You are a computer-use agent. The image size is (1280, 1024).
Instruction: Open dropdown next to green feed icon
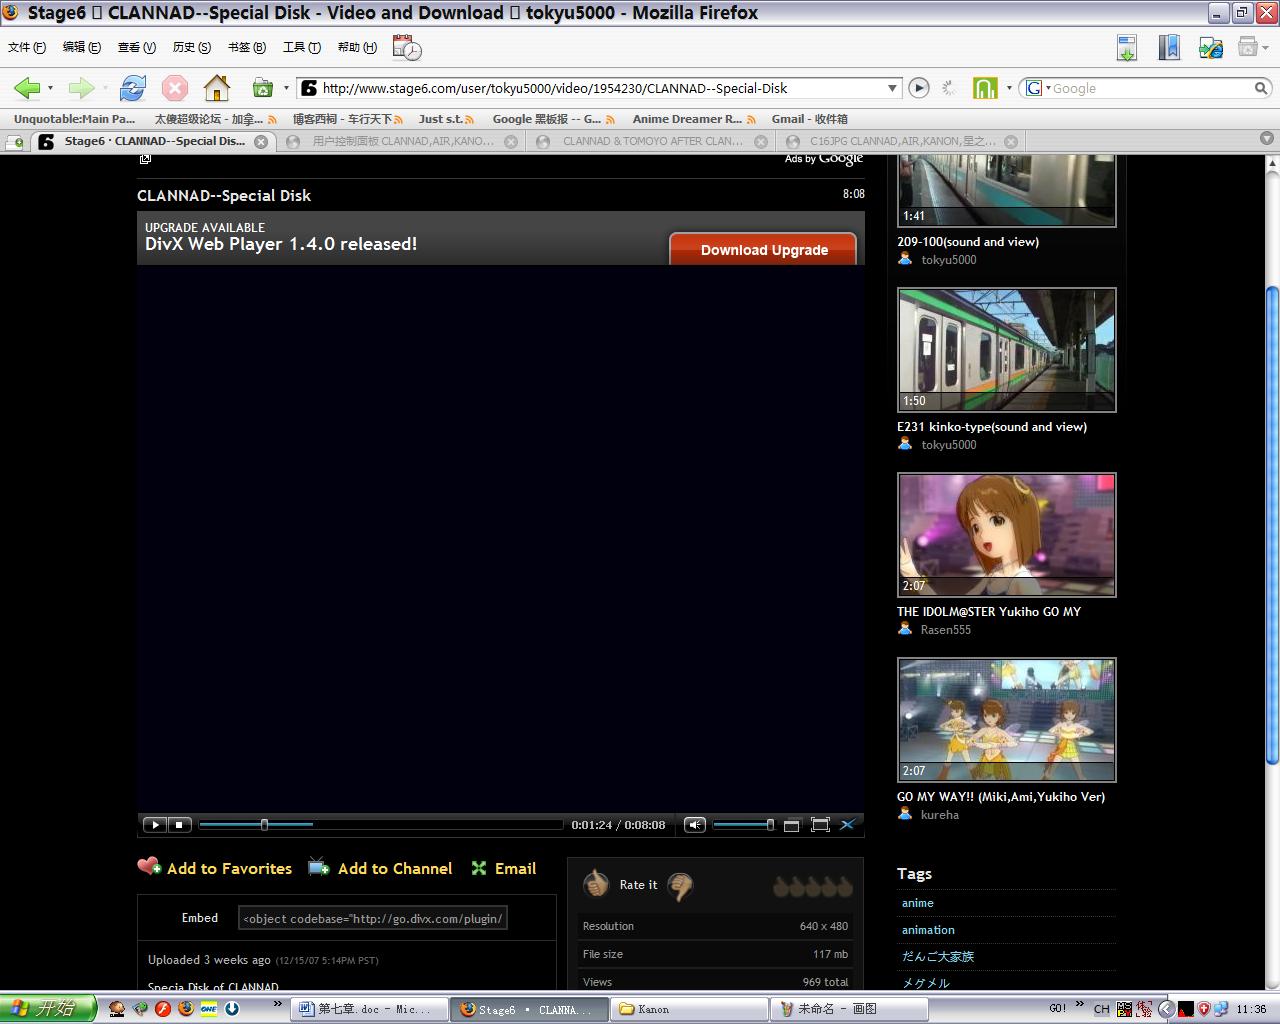coord(1009,88)
